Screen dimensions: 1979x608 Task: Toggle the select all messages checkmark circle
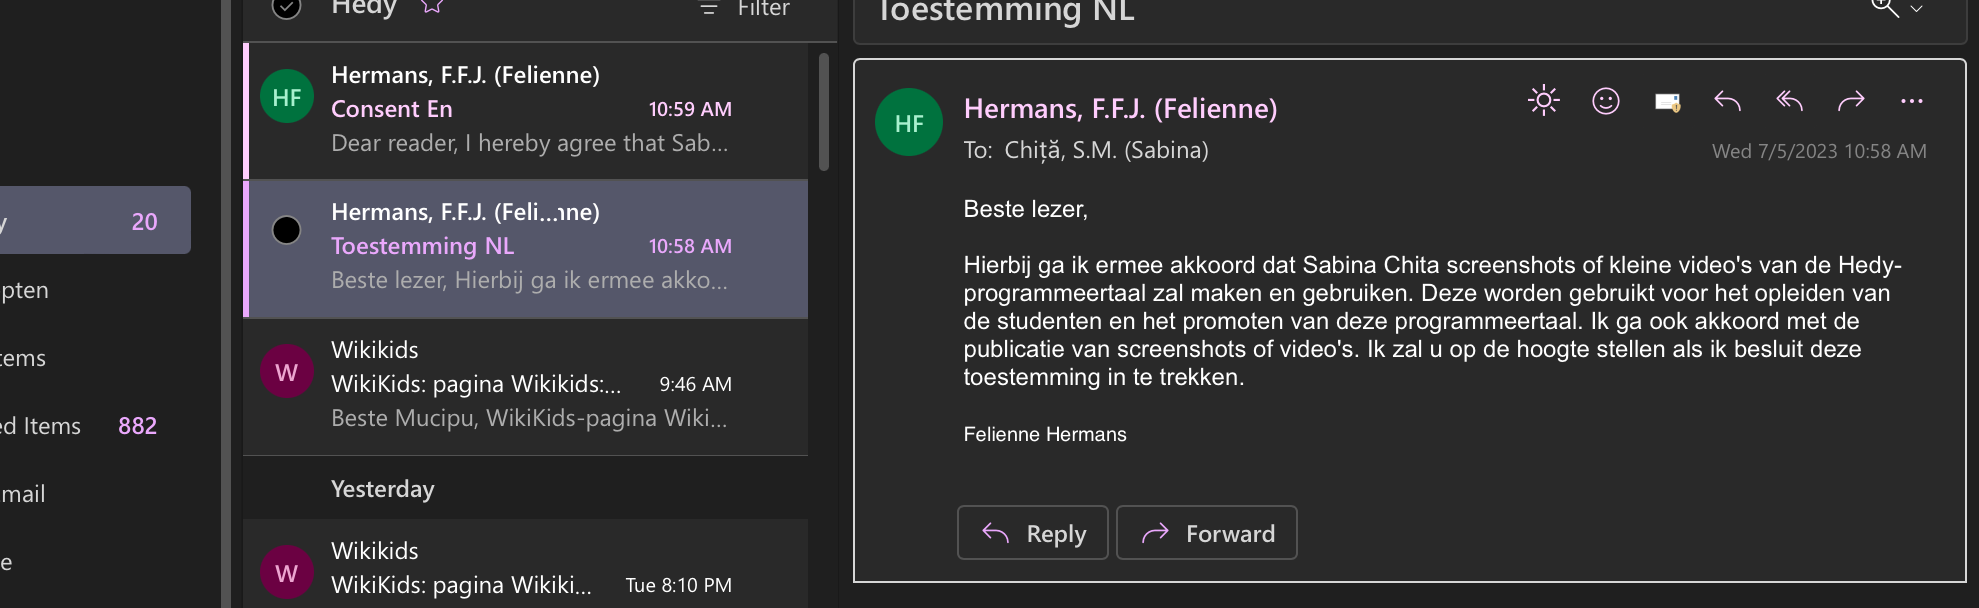pyautogui.click(x=286, y=8)
